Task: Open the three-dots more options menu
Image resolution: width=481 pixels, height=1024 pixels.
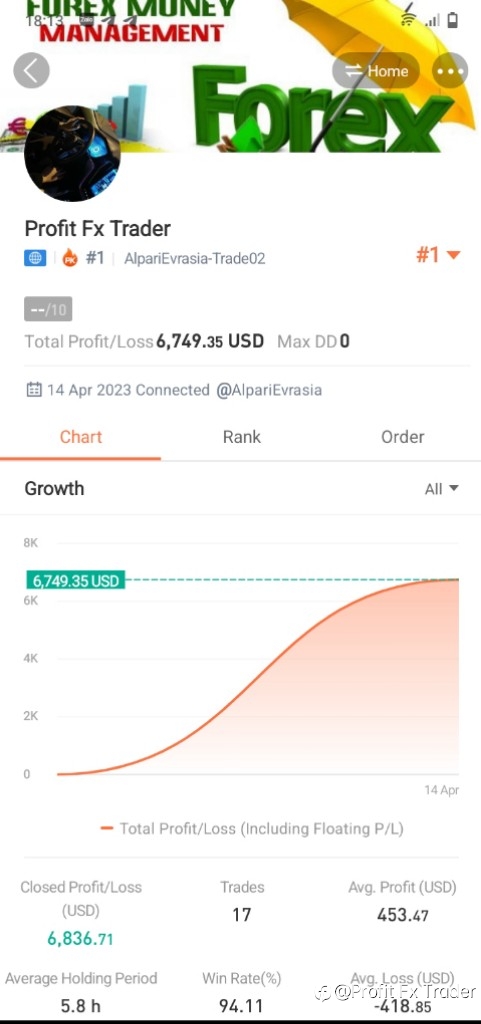Action: pyautogui.click(x=450, y=71)
